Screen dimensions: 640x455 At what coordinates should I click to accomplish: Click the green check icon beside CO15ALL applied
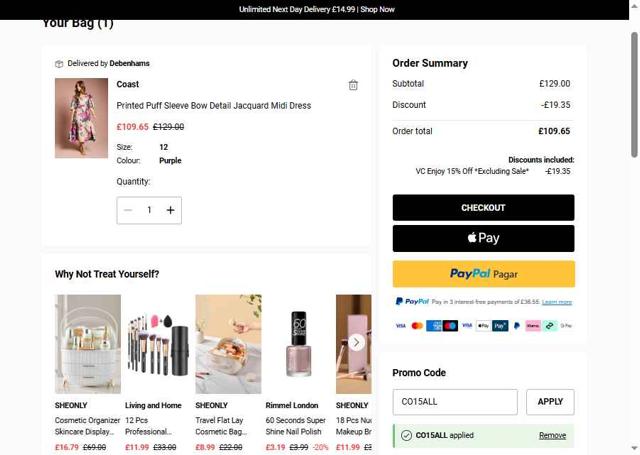(406, 435)
